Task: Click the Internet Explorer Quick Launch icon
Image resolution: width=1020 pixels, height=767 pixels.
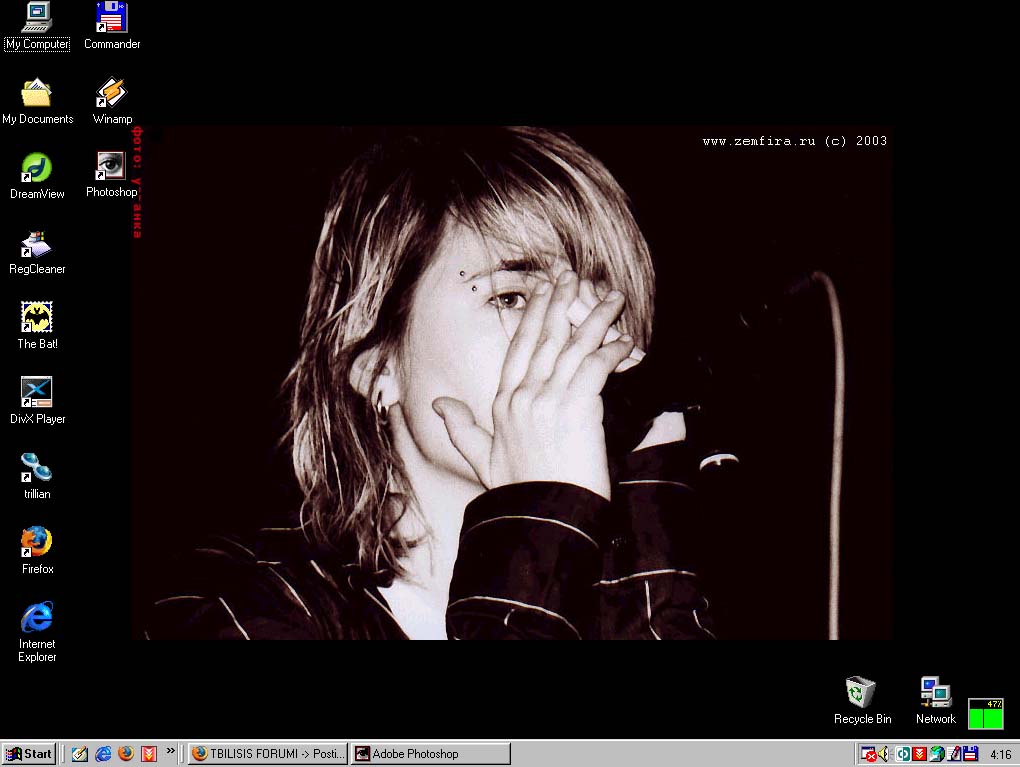Action: click(103, 754)
